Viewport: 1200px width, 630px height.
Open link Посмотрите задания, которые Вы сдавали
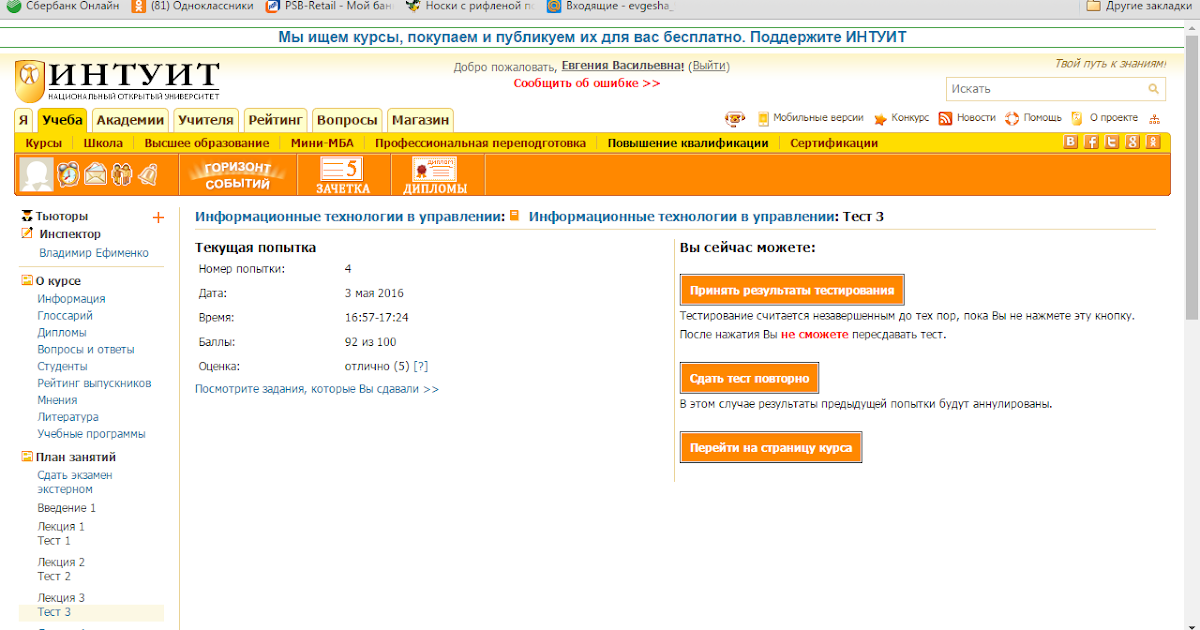tap(316, 388)
